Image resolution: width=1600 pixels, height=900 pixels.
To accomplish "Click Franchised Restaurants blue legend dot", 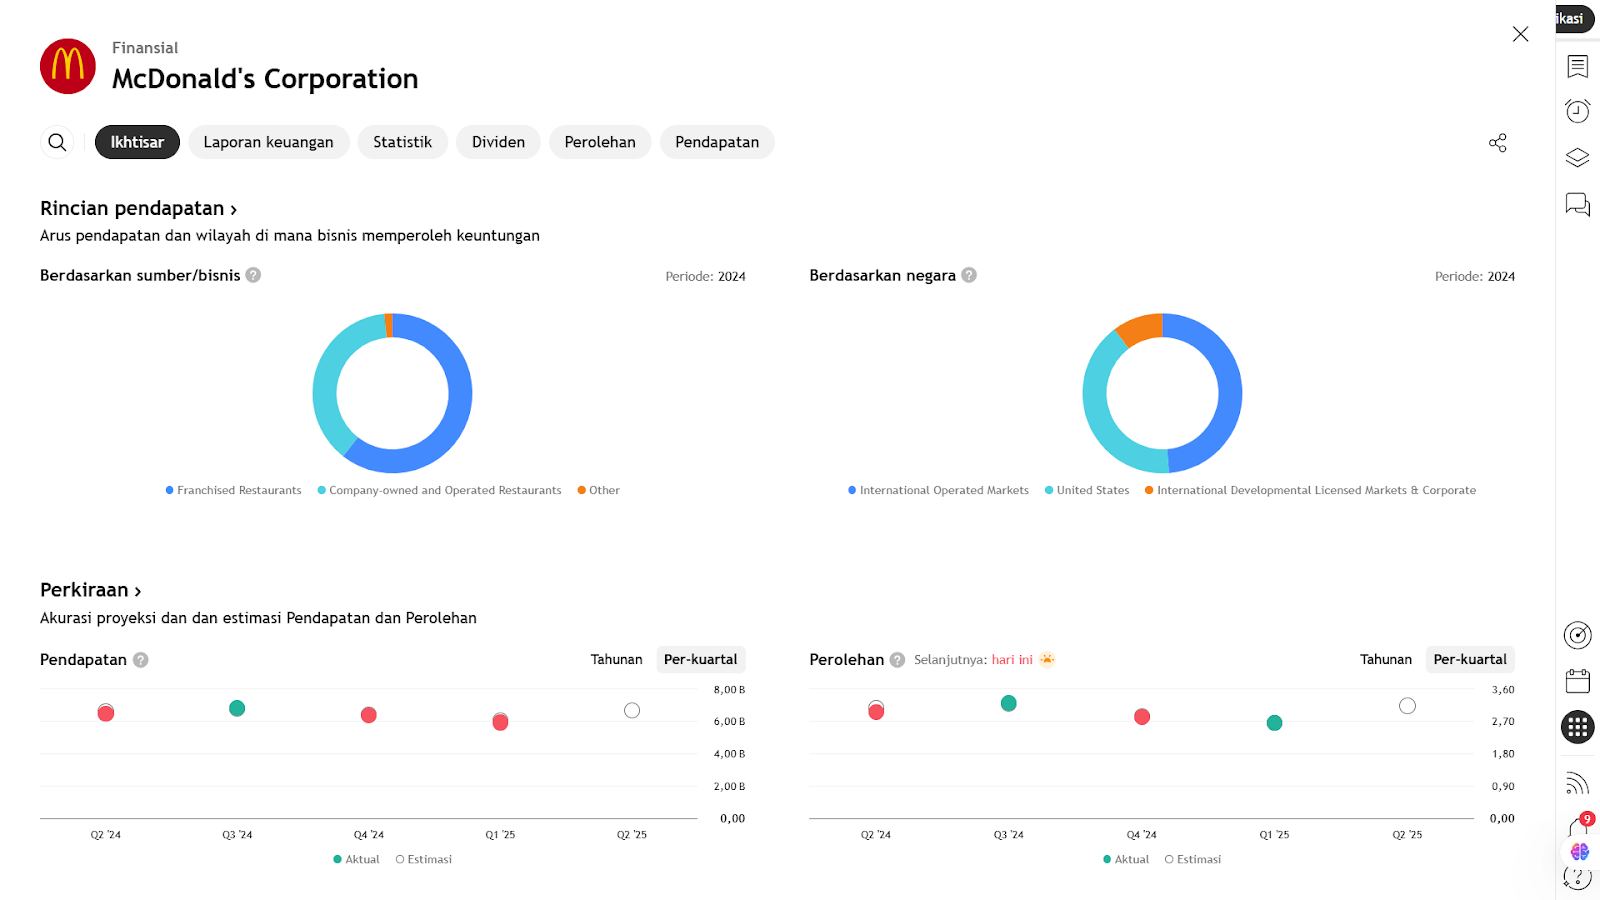I will point(170,490).
